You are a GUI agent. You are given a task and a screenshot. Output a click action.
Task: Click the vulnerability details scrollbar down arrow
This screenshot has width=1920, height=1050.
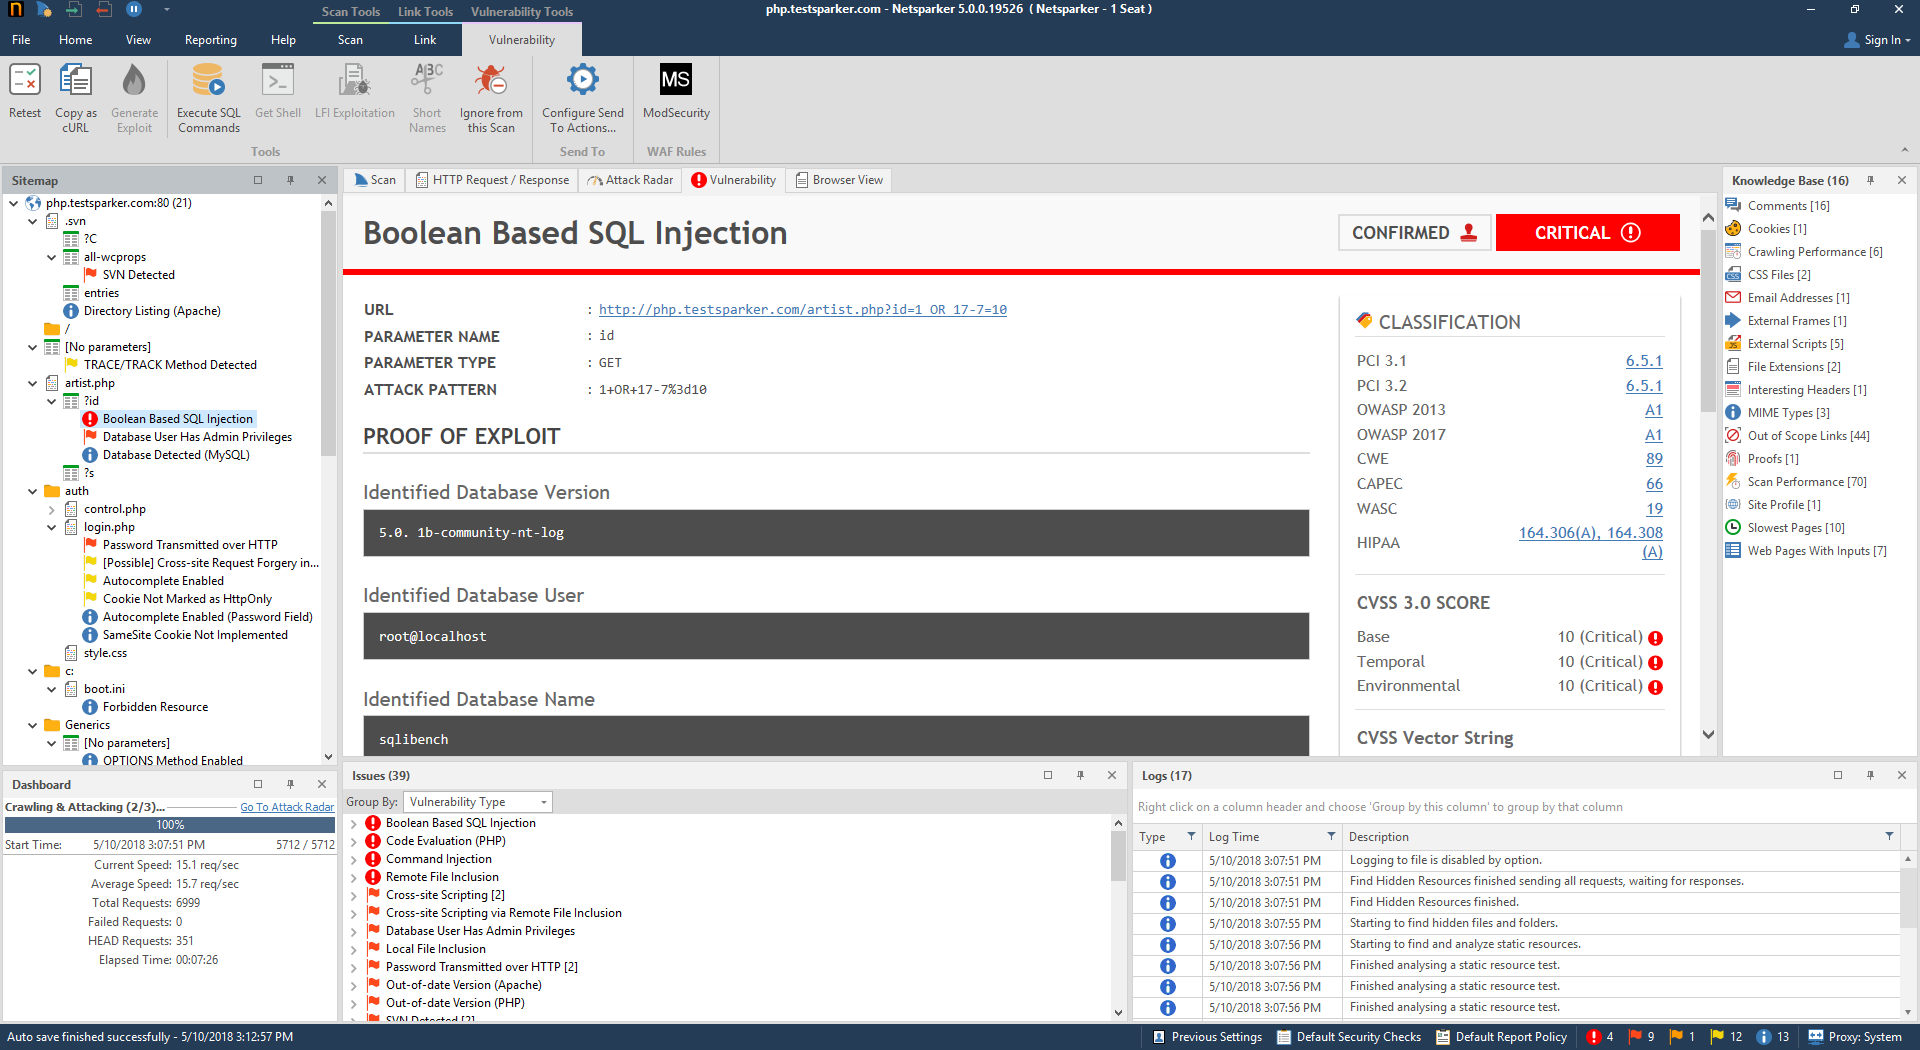[1709, 735]
